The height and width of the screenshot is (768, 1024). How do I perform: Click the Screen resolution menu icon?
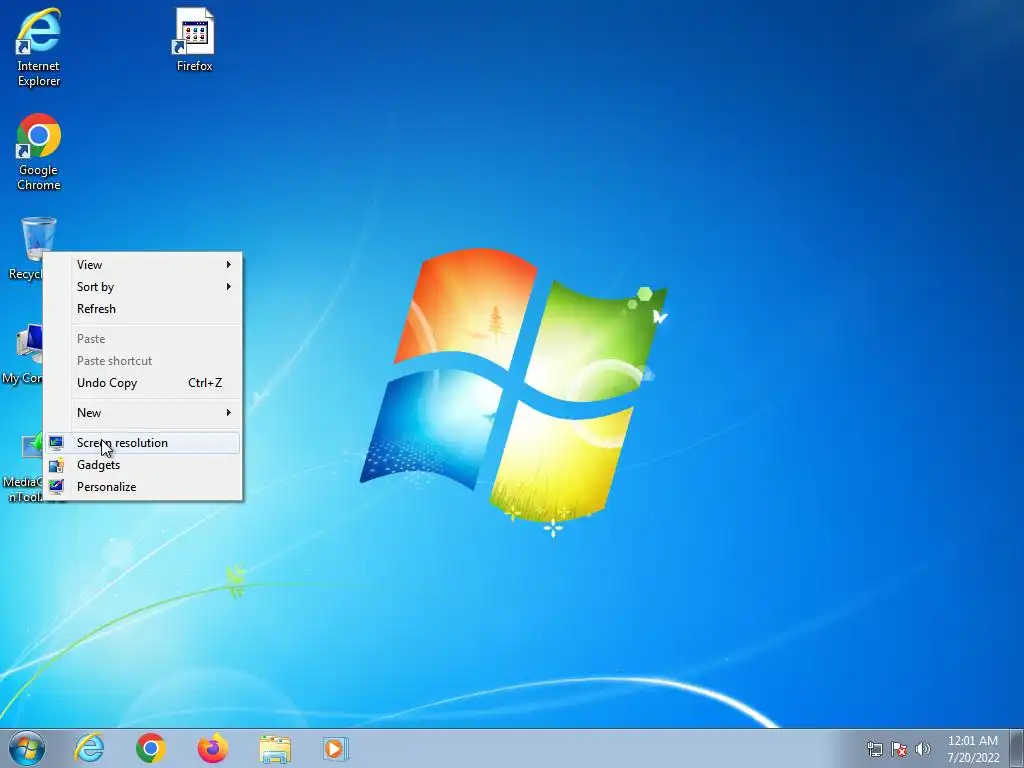(x=56, y=443)
